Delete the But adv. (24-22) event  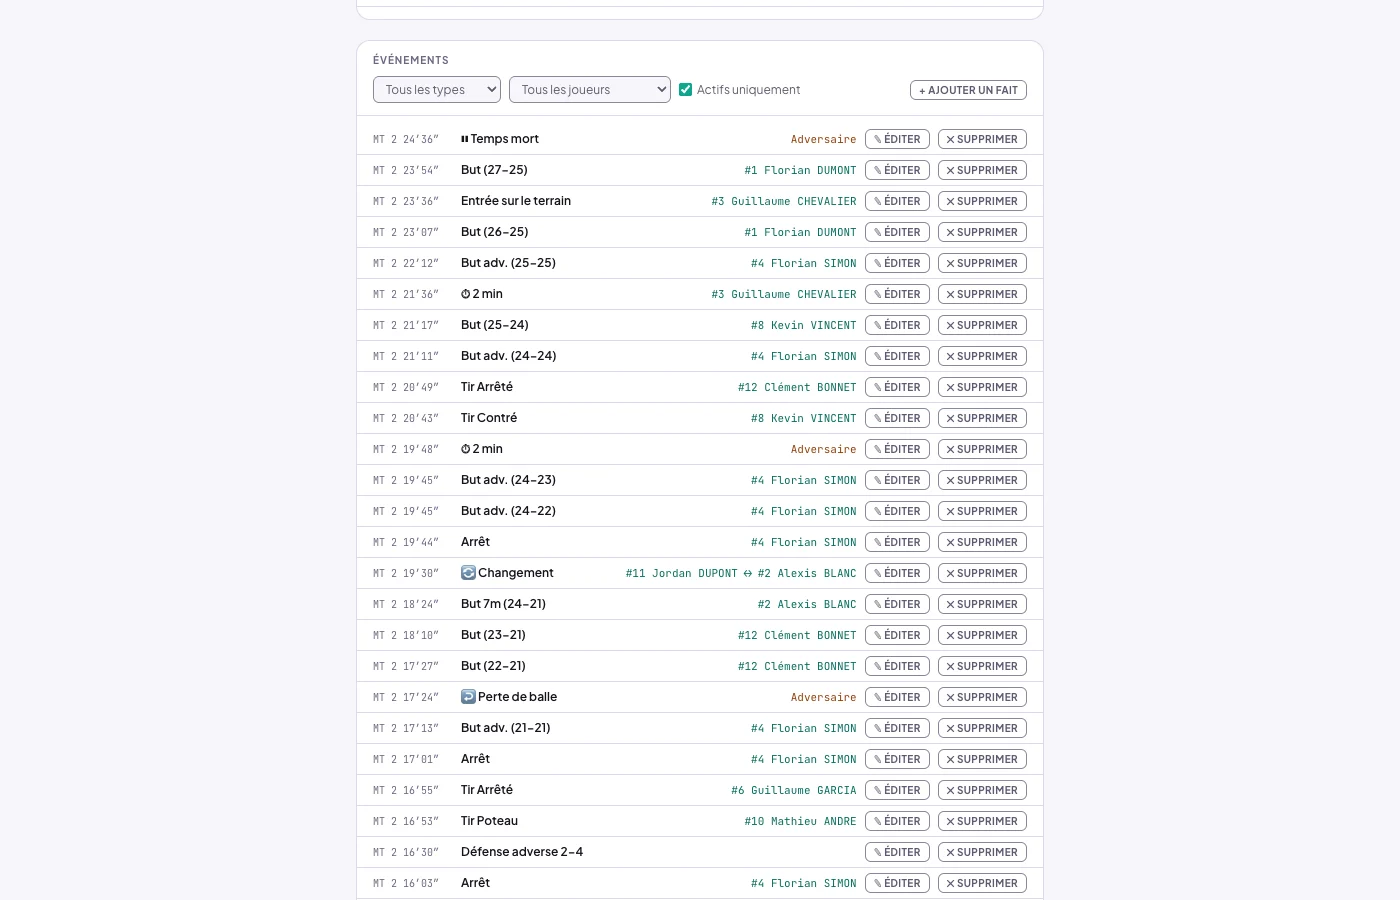tap(982, 511)
